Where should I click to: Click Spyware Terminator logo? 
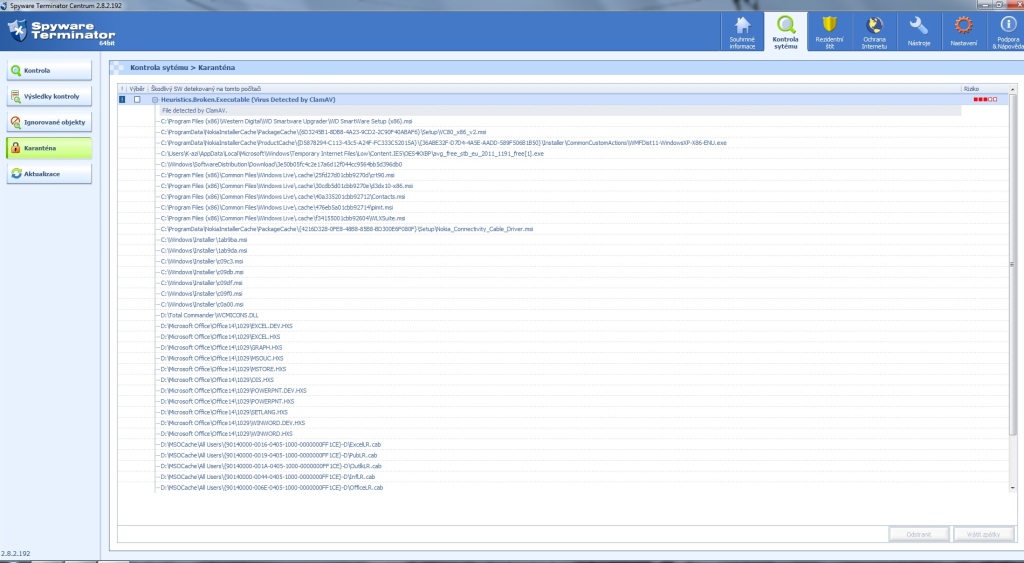(61, 32)
